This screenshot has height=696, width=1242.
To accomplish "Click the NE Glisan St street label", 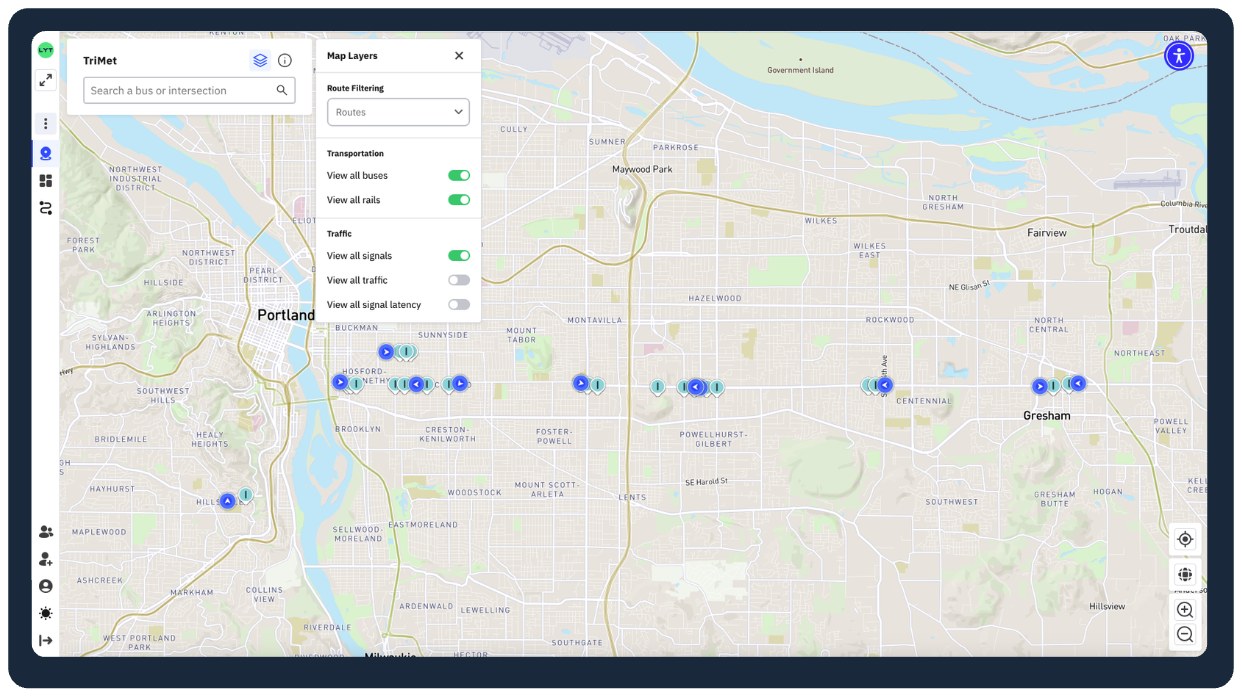I will coord(969,287).
